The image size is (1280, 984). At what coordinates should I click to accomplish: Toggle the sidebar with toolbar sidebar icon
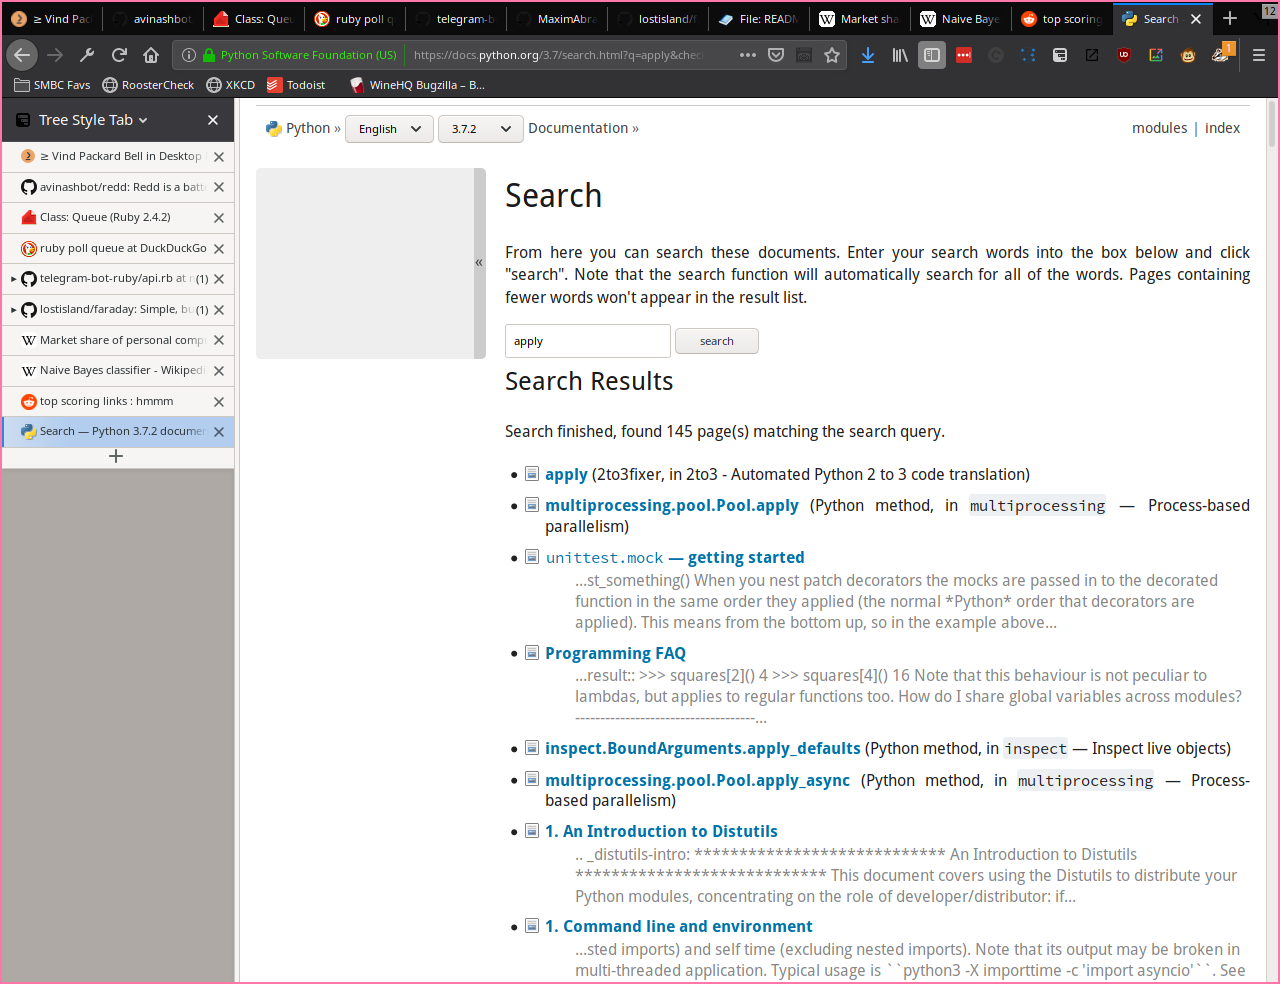click(x=932, y=55)
